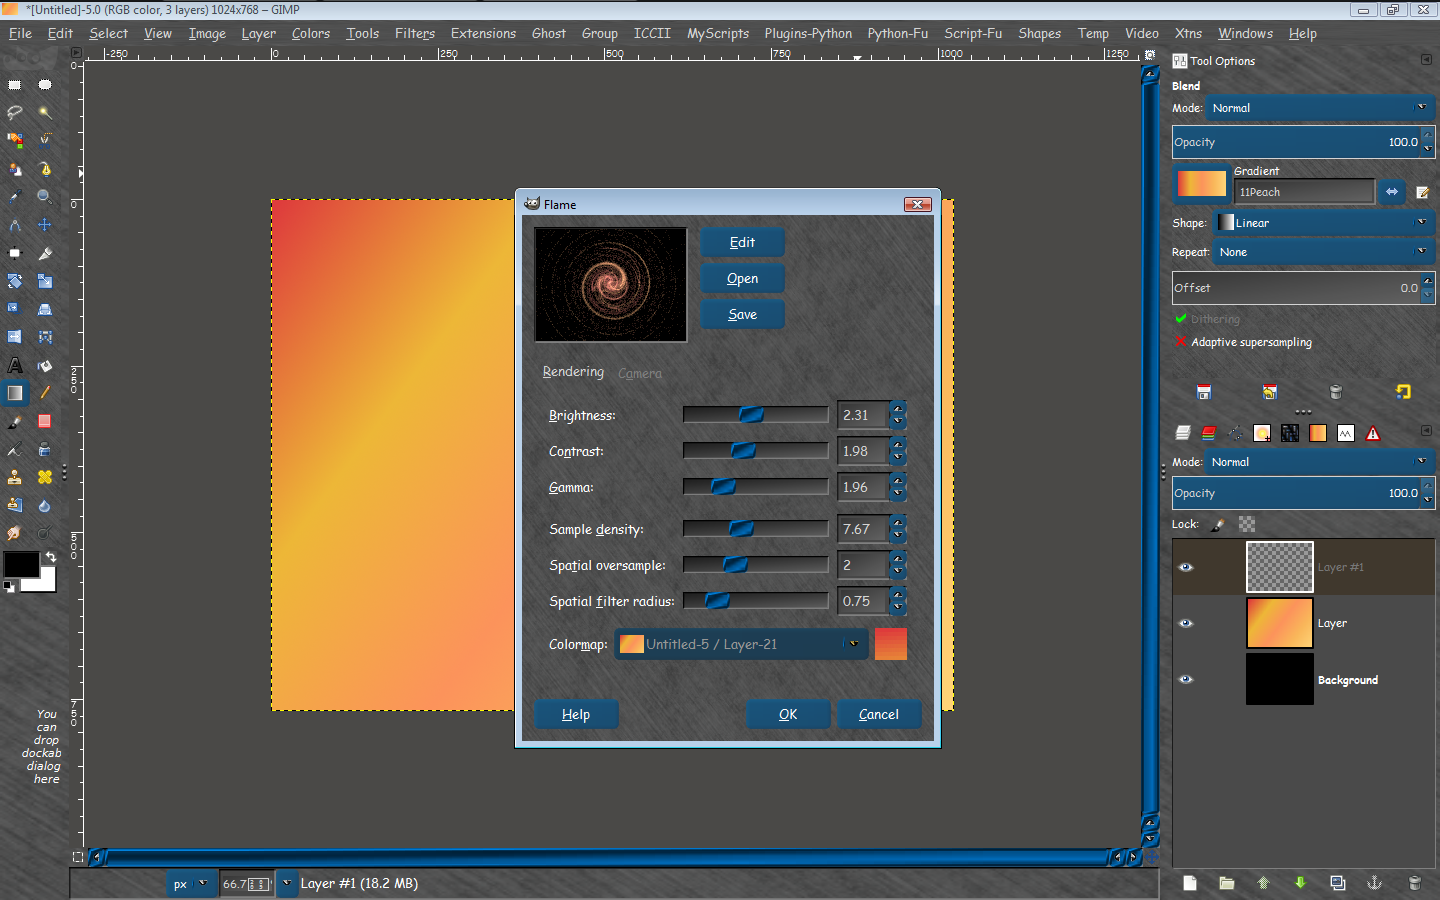Select the Color Picker tool
Image resolution: width=1440 pixels, height=900 pixels.
pyautogui.click(x=15, y=197)
